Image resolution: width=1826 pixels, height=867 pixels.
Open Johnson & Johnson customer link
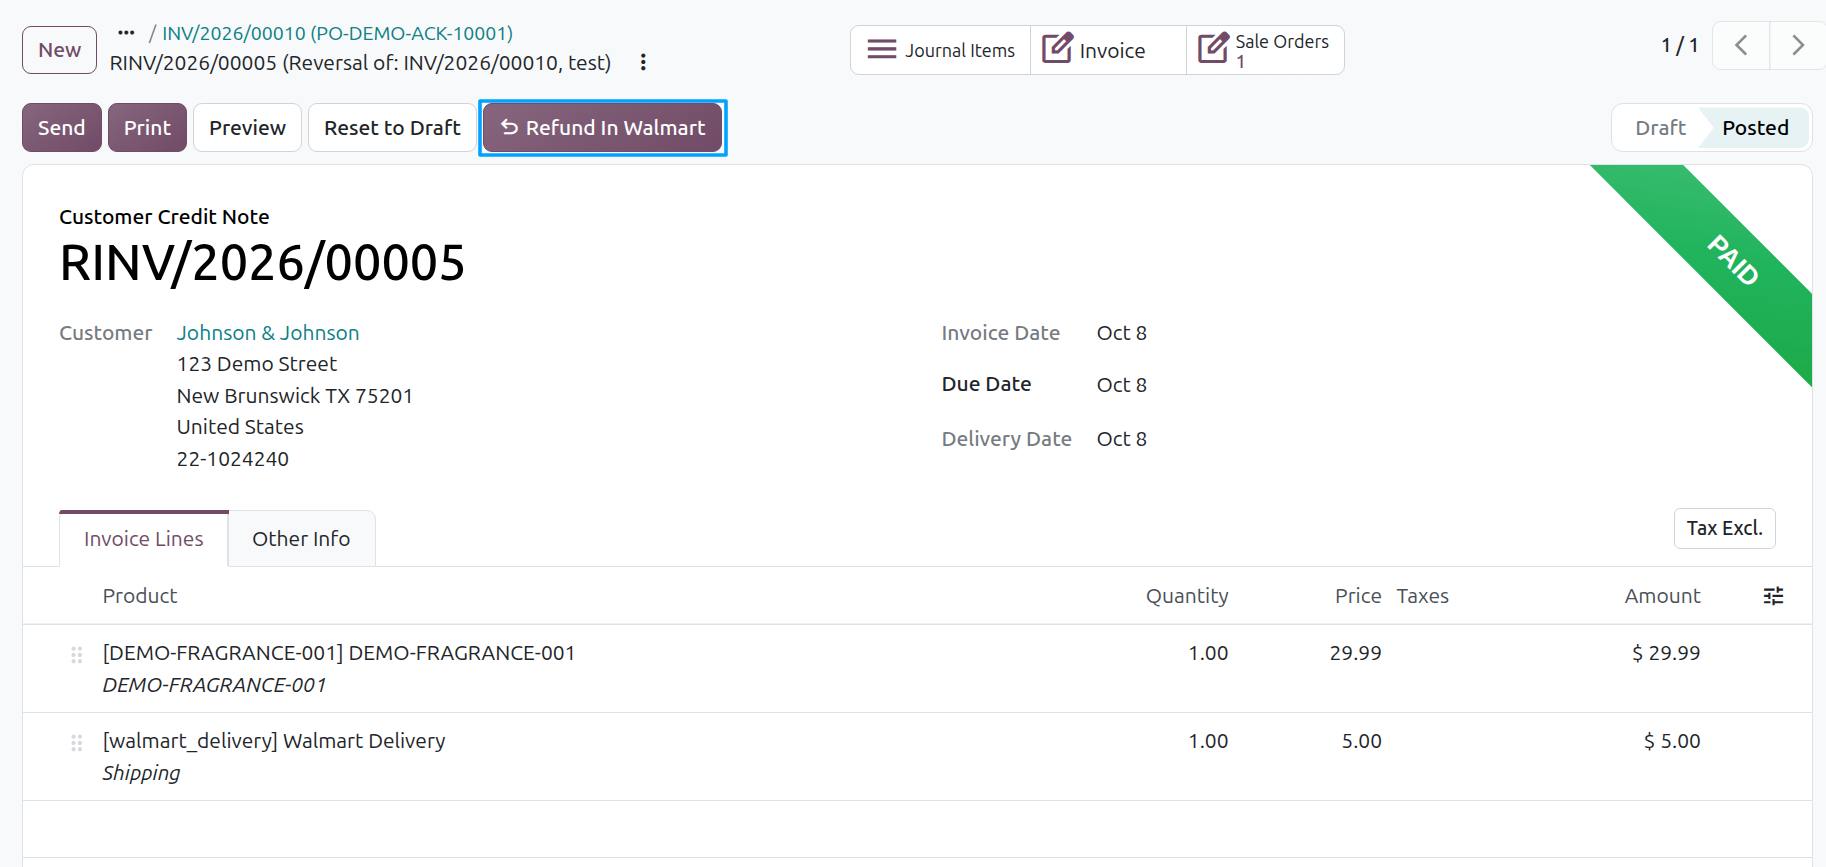coord(268,333)
